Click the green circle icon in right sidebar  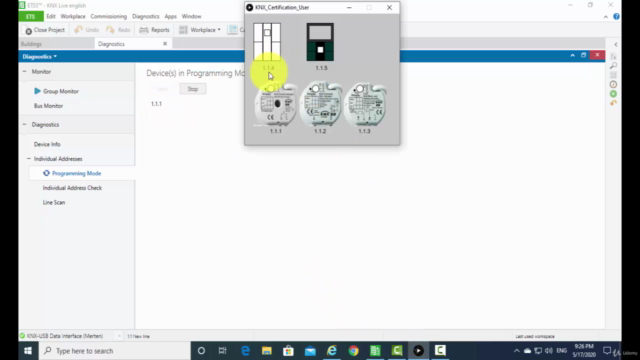[x=613, y=94]
